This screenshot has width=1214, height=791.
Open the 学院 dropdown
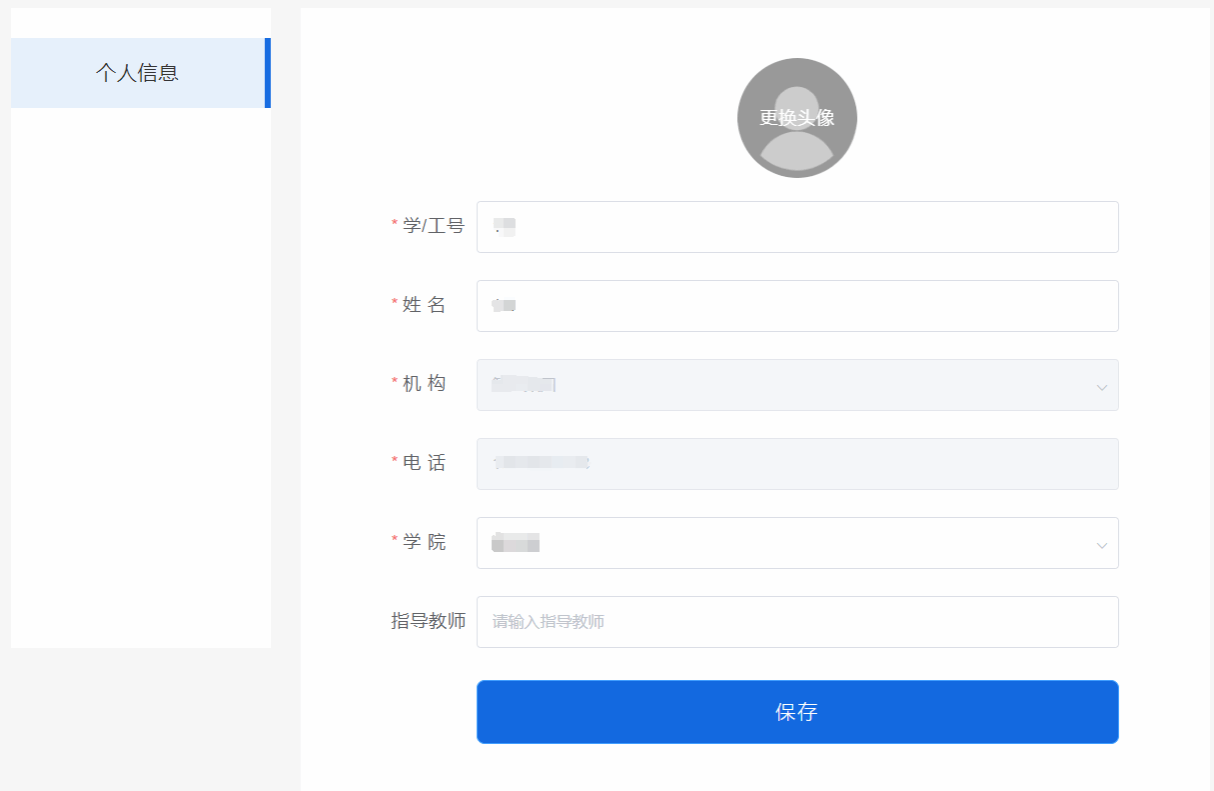(x=797, y=543)
